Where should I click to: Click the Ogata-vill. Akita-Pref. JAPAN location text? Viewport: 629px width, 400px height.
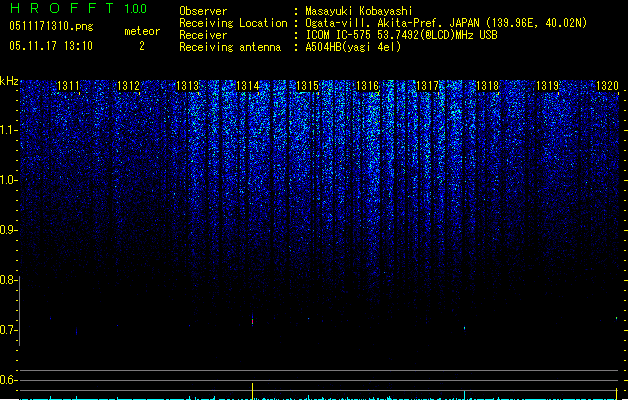coord(446,23)
